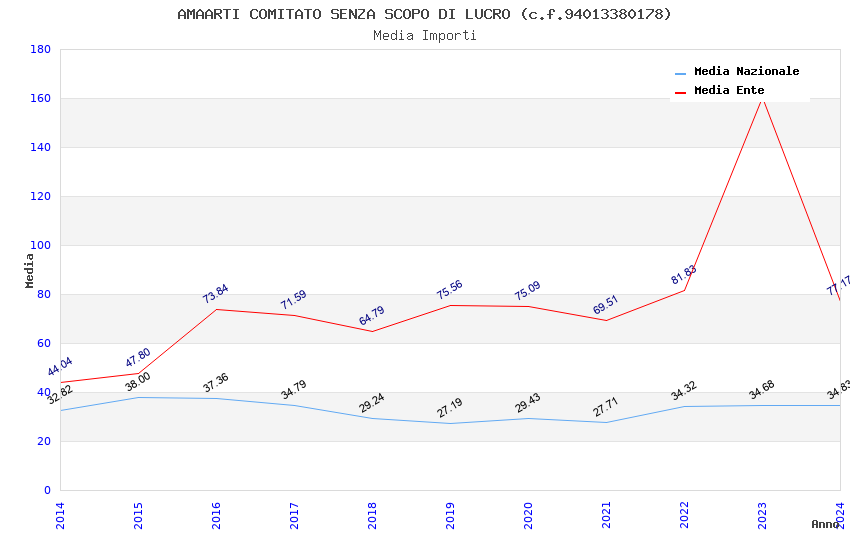Click the 44.04 data label

pyautogui.click(x=60, y=367)
